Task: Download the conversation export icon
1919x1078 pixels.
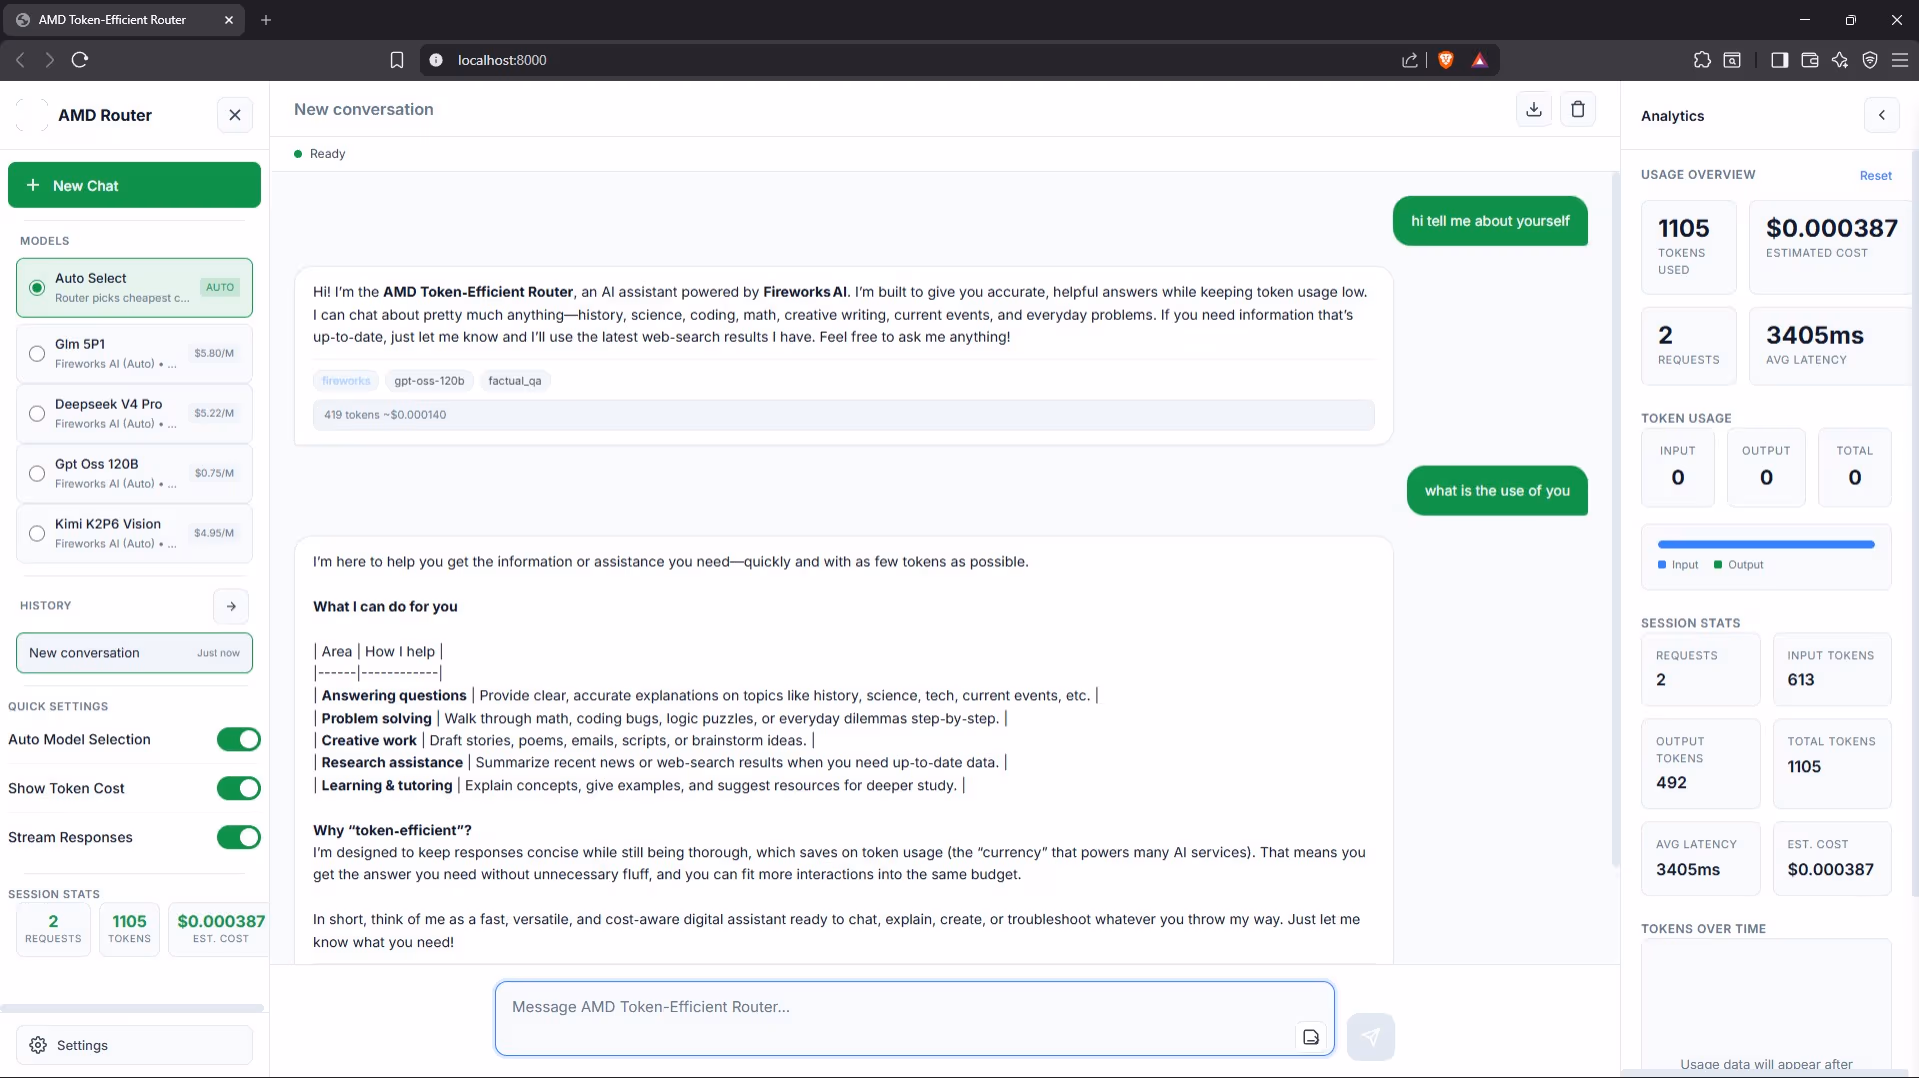Action: [x=1534, y=109]
